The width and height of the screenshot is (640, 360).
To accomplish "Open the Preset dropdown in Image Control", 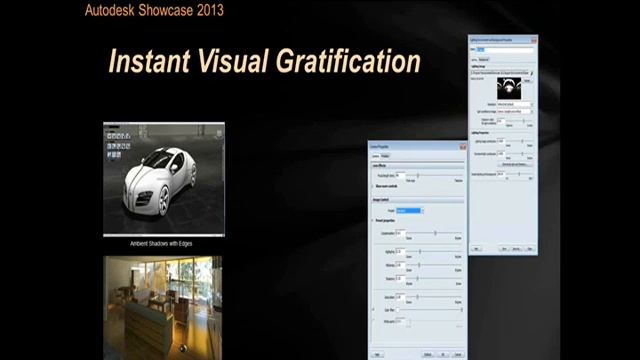I will [410, 211].
